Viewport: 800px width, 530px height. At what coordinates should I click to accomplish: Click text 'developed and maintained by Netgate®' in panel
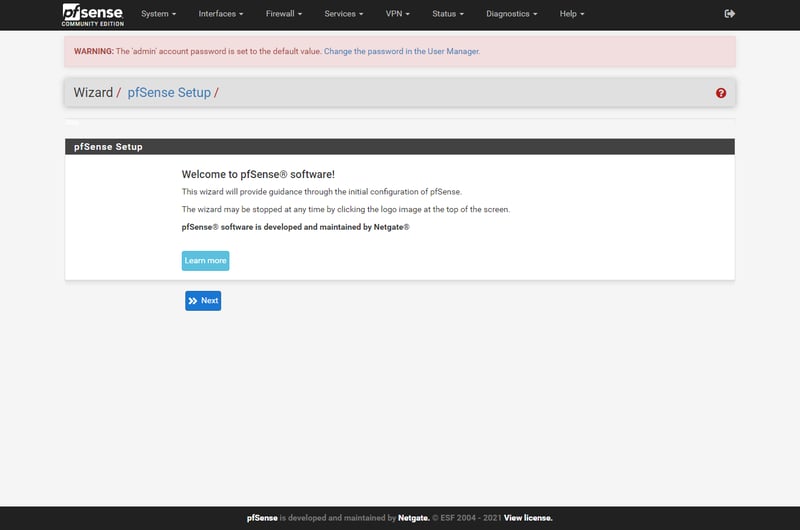coord(336,227)
